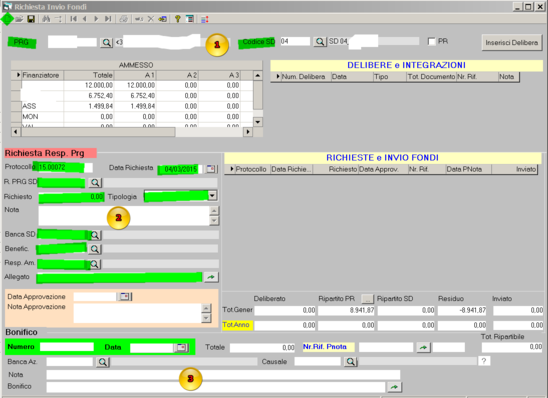Click the open folder toolbar icon

click(19, 19)
